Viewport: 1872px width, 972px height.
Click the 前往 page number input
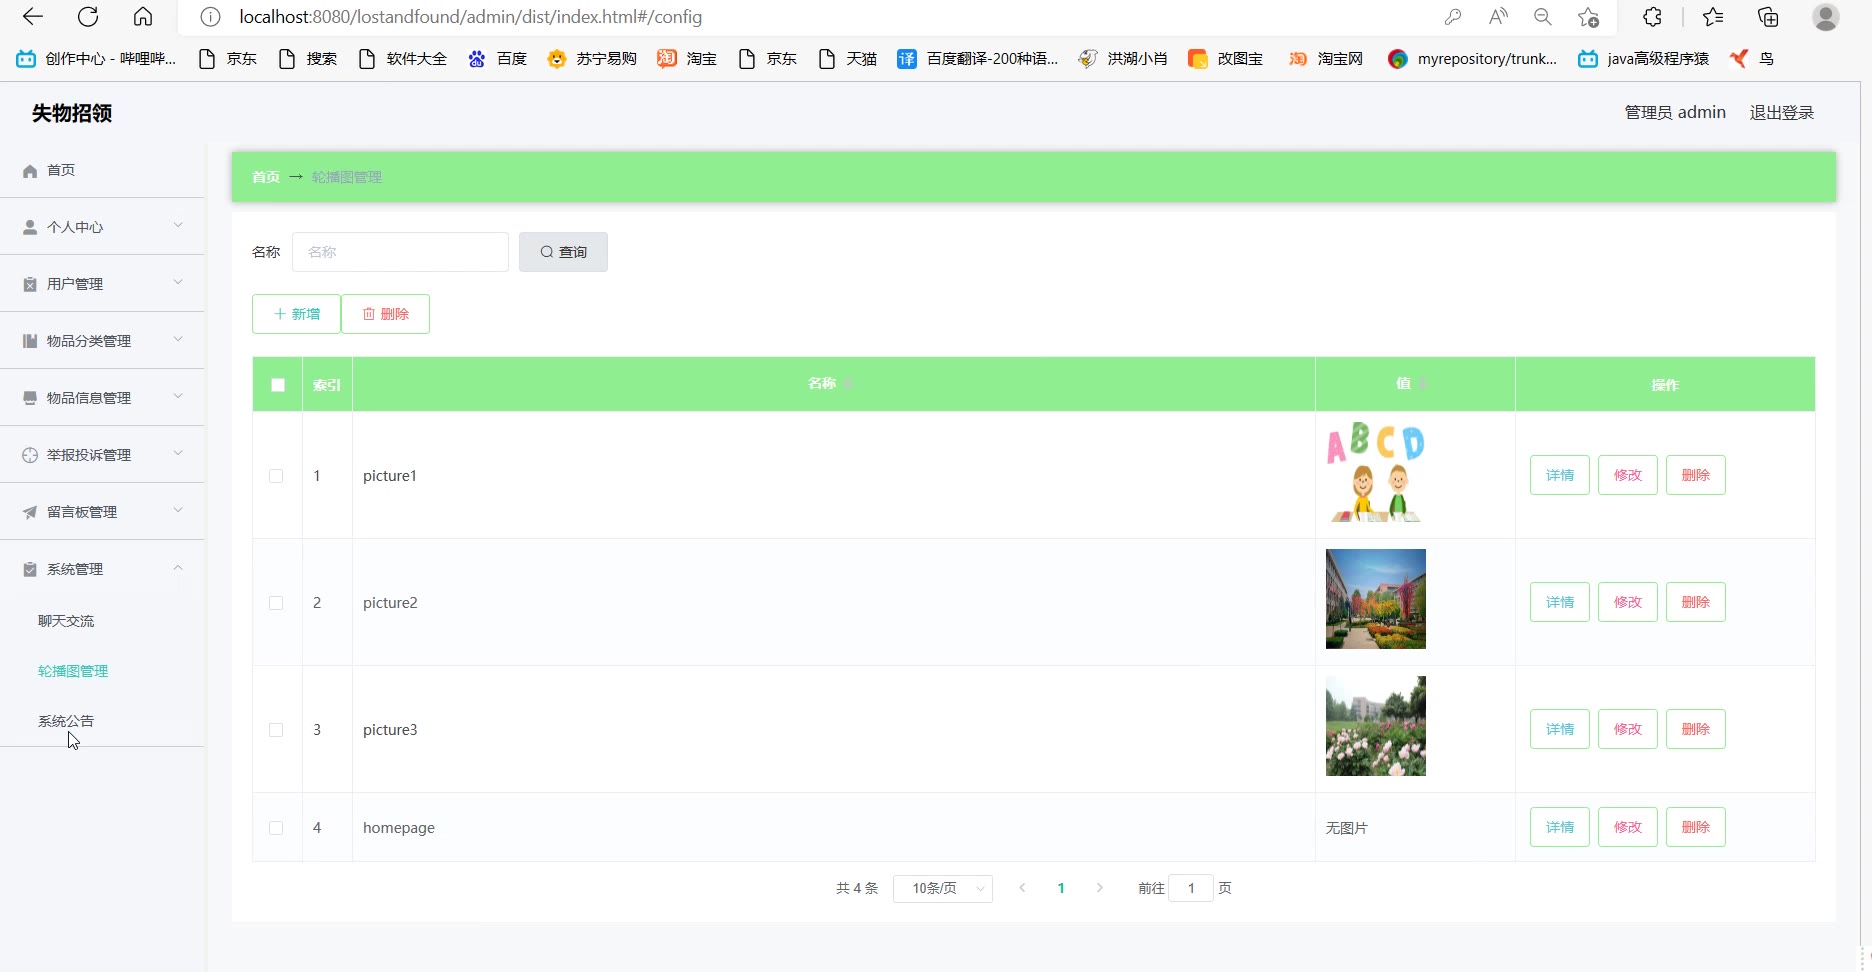tap(1191, 888)
